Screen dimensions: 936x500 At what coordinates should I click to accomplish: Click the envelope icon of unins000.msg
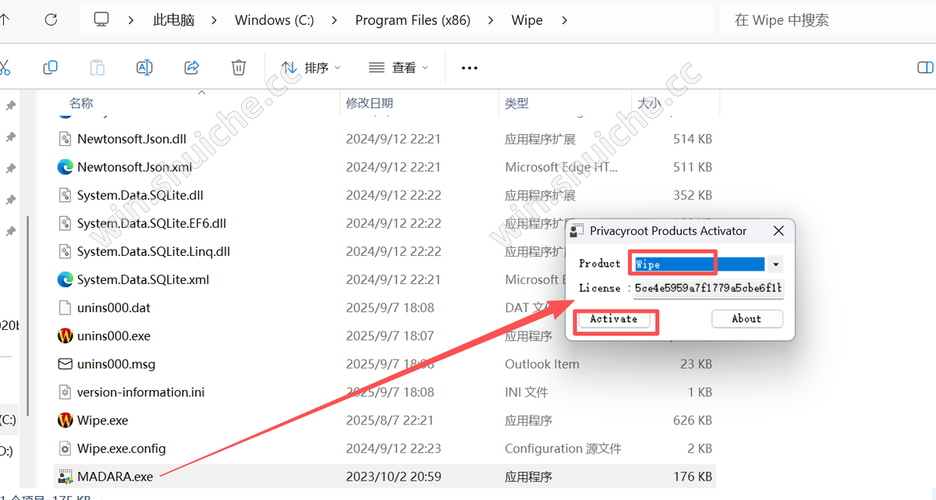64,363
